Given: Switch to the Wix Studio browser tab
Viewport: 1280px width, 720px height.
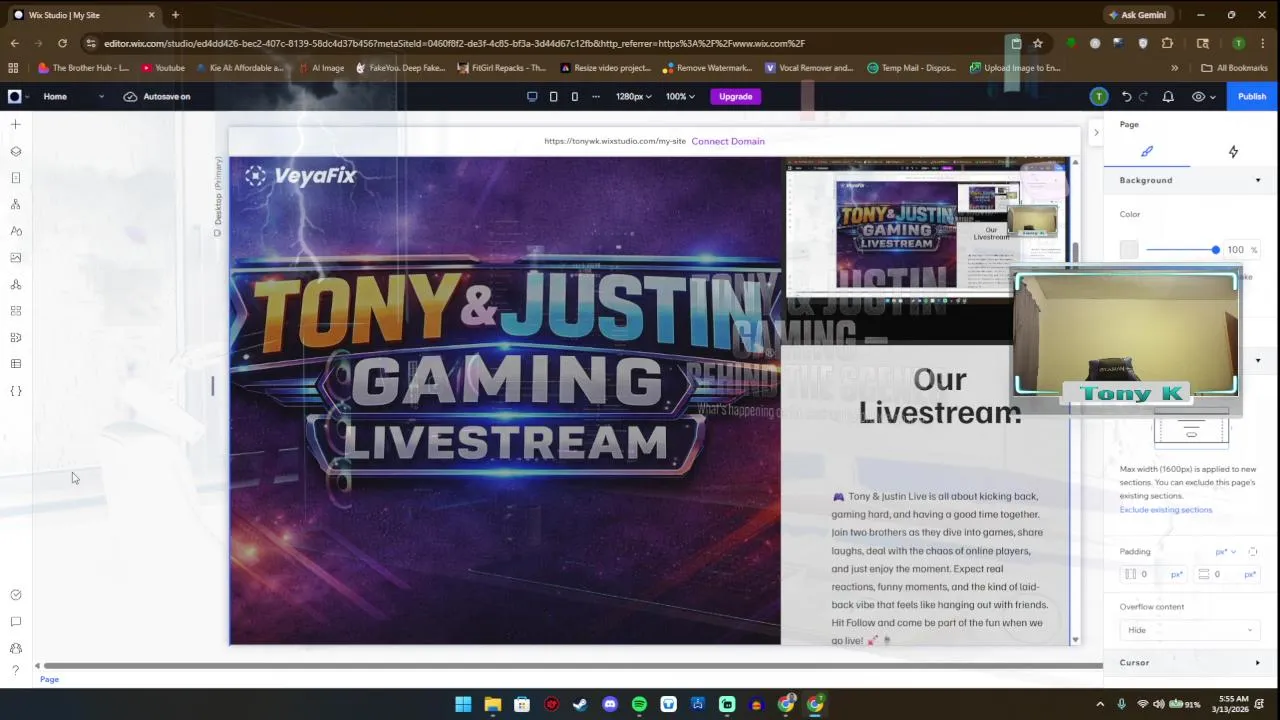Looking at the screenshot, I should (85, 15).
